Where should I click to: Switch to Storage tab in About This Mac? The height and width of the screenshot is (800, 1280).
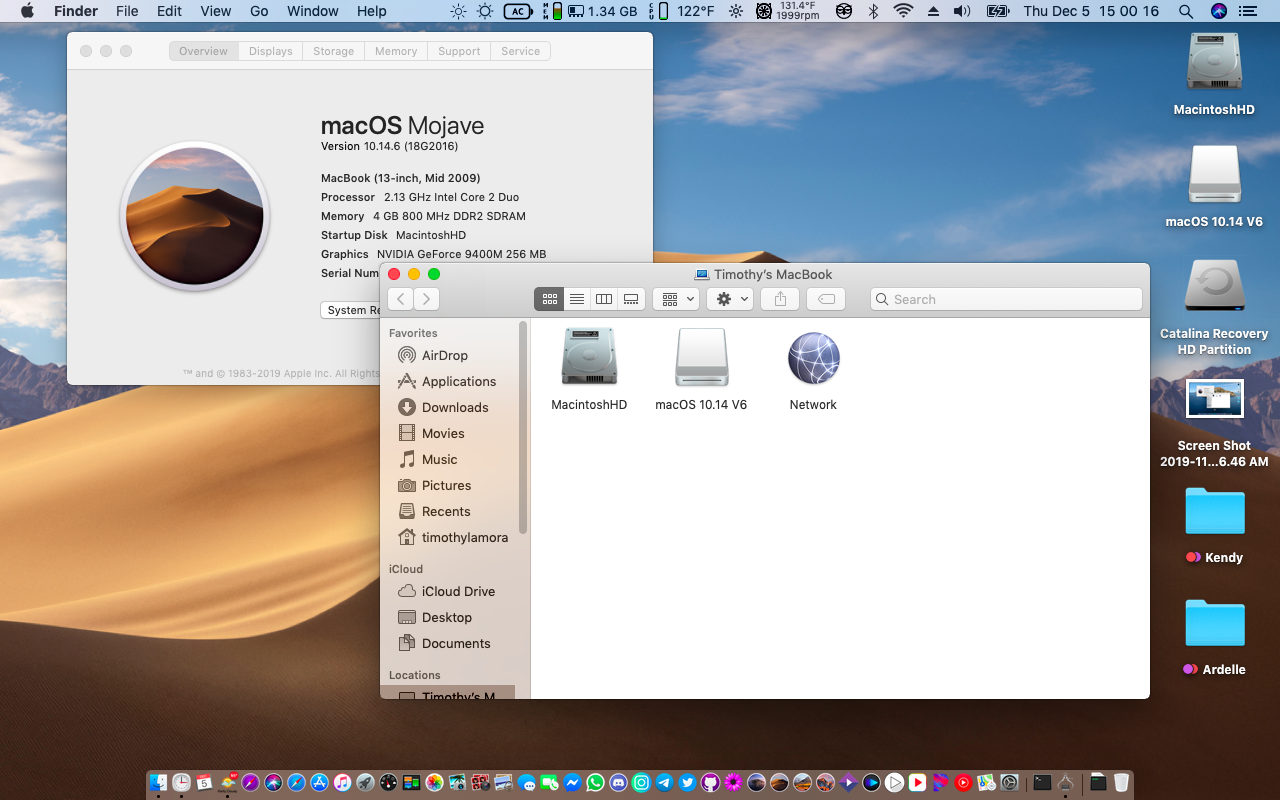[x=333, y=51]
